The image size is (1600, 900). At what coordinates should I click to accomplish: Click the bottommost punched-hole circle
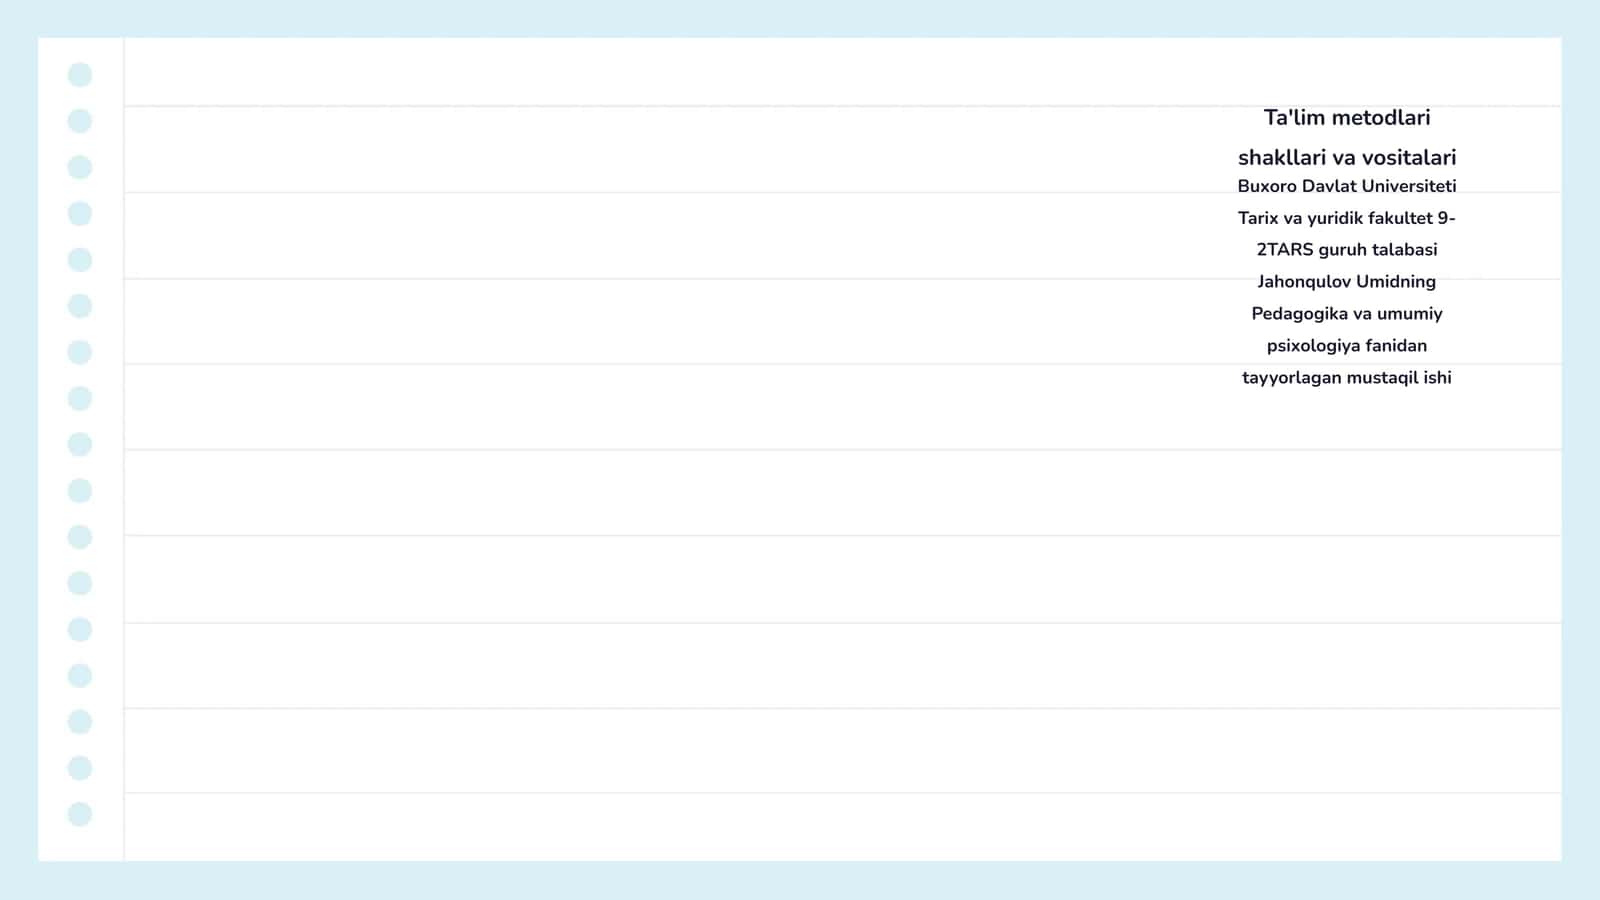(80, 814)
